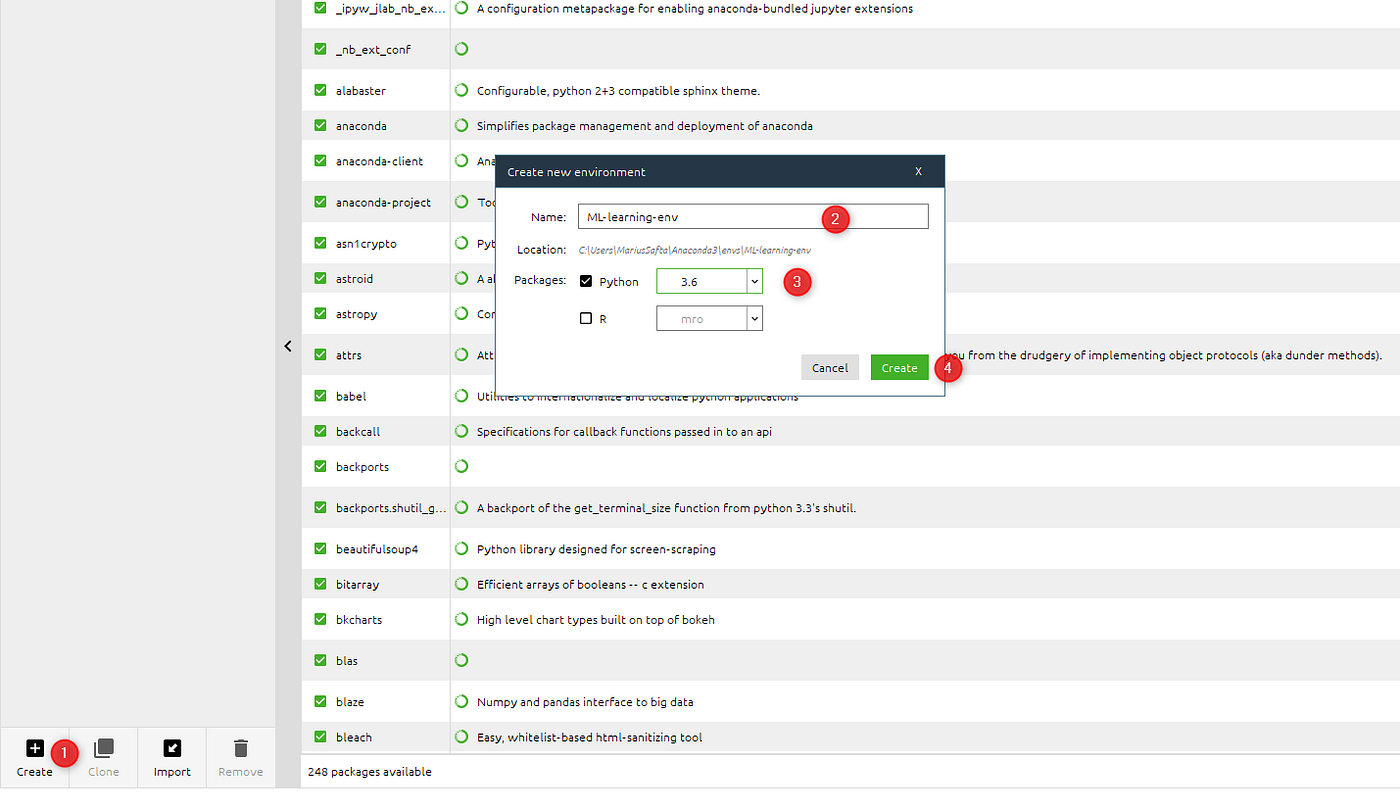Uncheck the bkcharts package
1400x800 pixels.
pos(319,619)
